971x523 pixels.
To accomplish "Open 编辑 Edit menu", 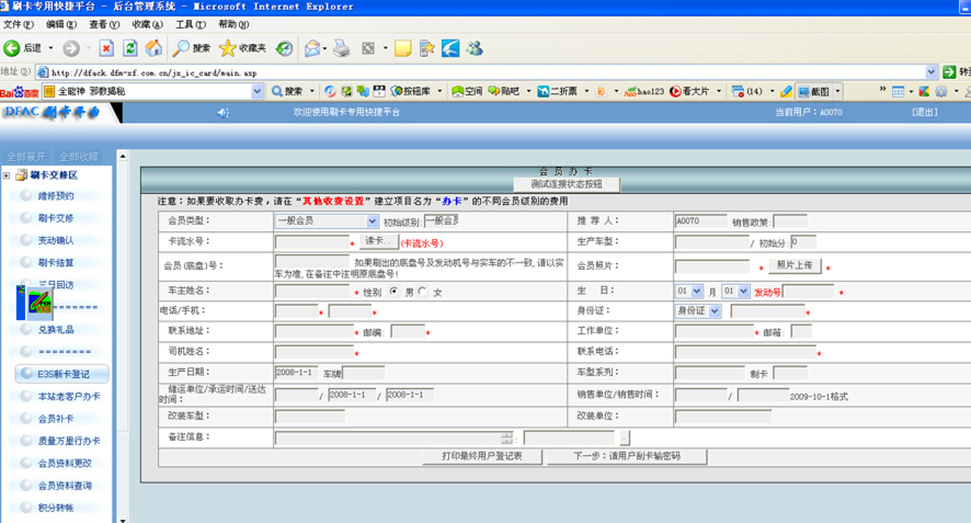I will [61, 24].
